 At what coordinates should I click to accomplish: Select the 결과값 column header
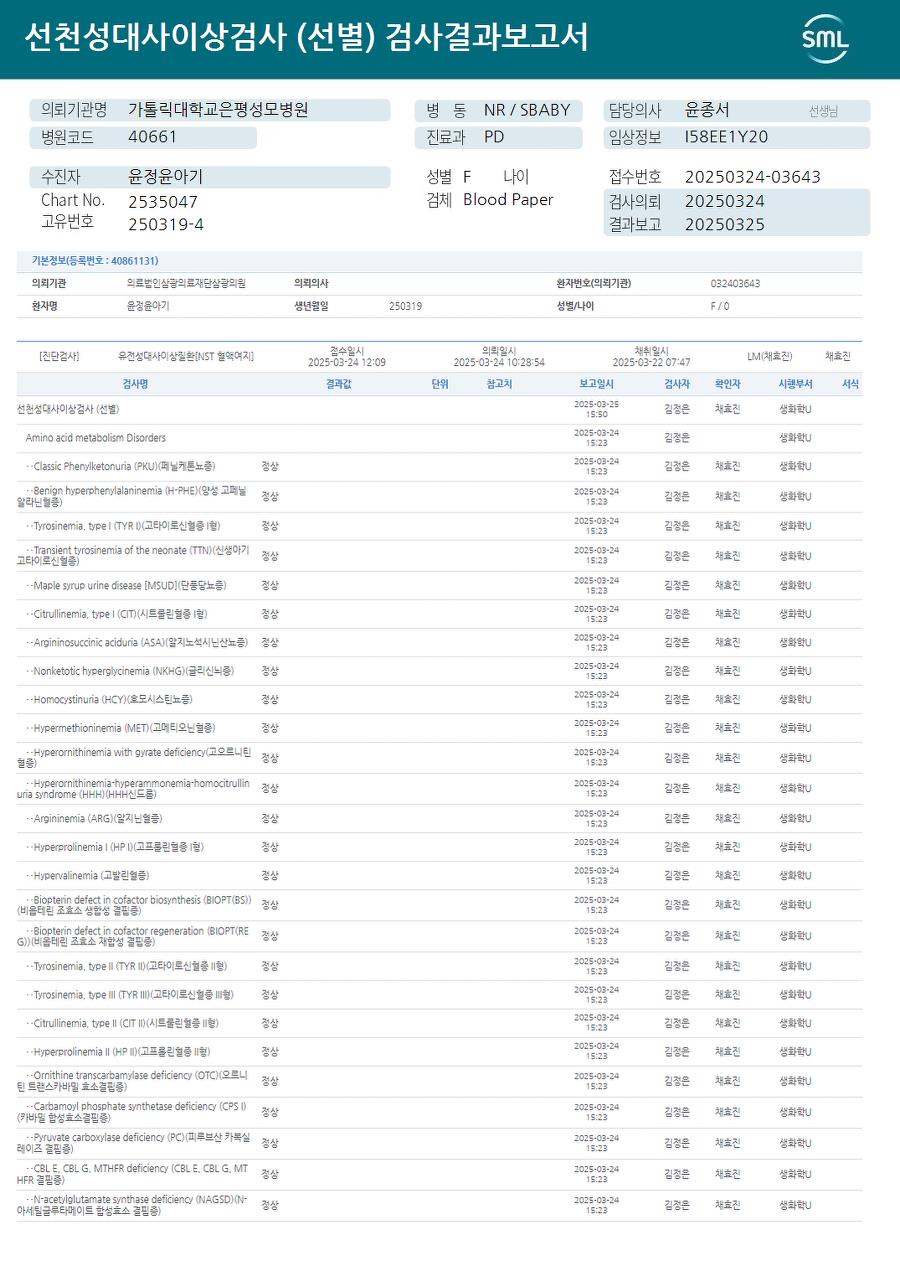[338, 384]
